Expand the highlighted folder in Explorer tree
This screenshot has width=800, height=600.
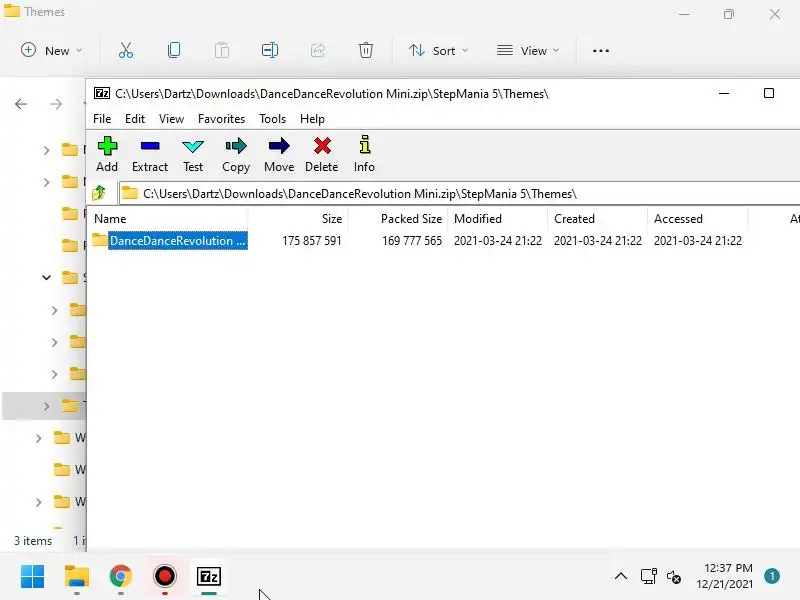(x=46, y=406)
